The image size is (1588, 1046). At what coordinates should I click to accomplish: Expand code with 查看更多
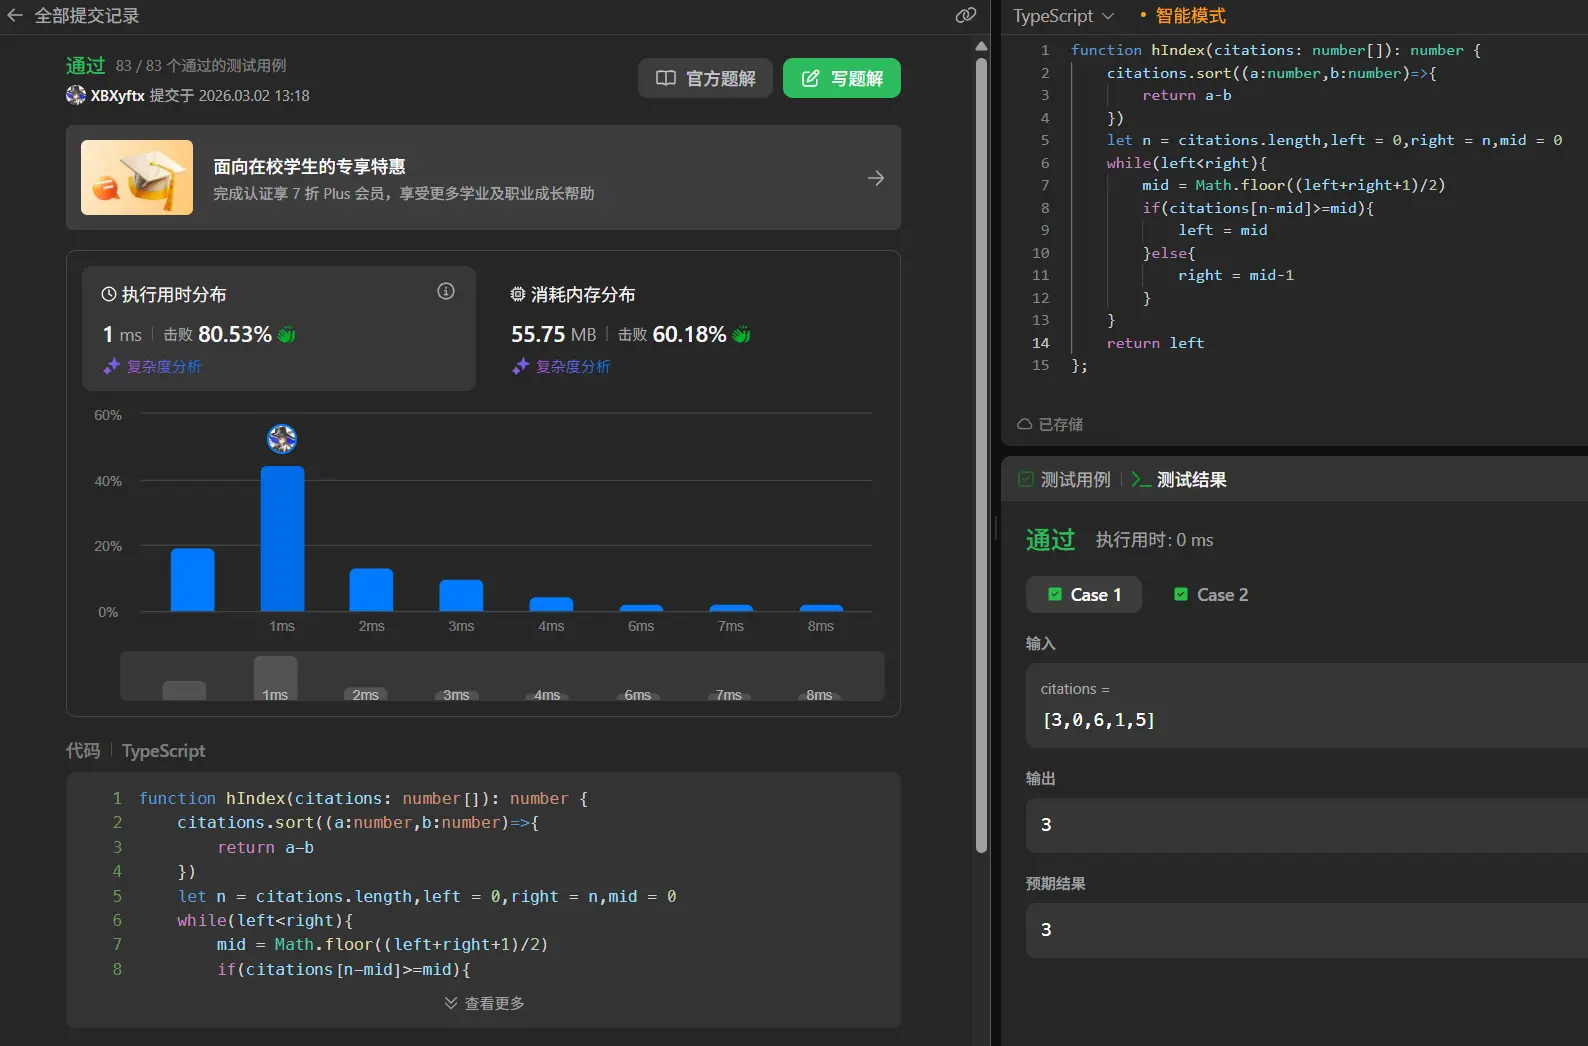click(484, 1003)
